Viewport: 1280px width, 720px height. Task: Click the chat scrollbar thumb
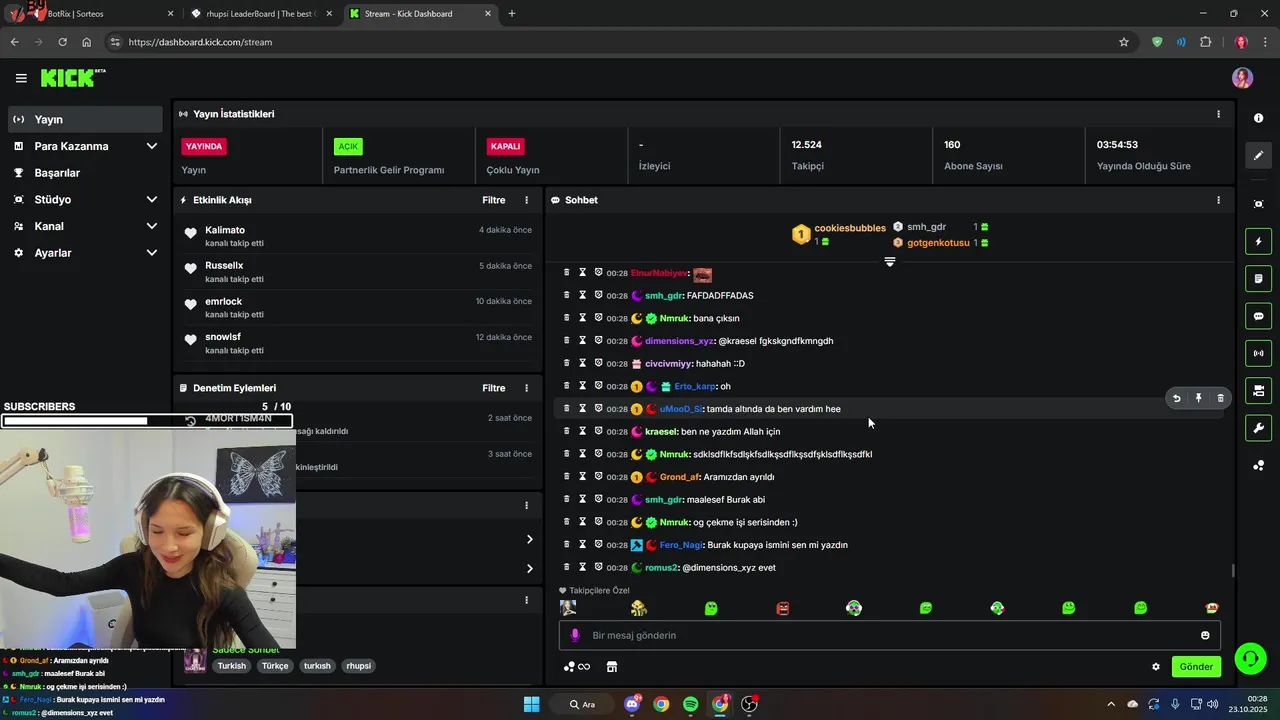tap(1233, 571)
